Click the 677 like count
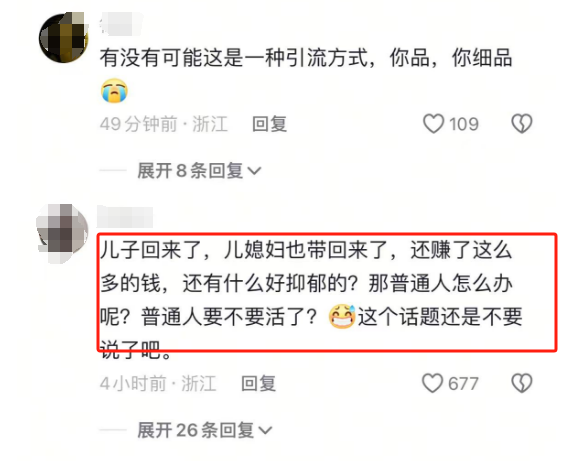Screen dimensions: 579x461 [463, 383]
